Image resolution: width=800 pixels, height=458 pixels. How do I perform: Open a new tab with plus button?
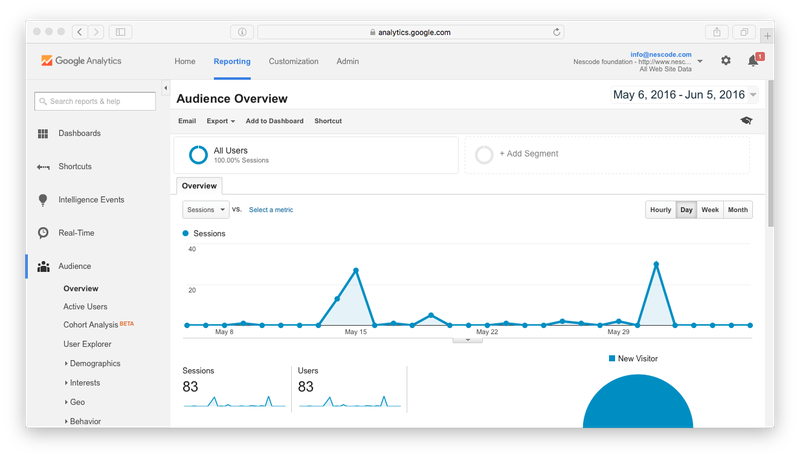pos(767,36)
